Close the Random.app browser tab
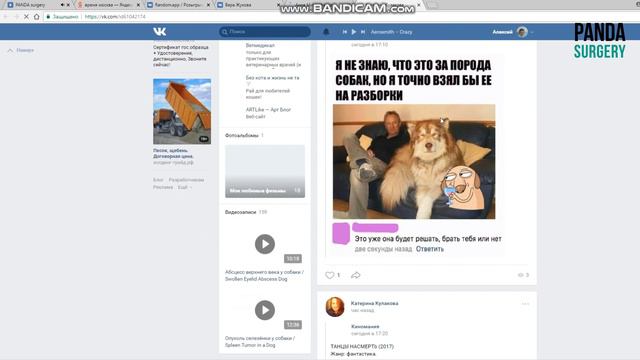 pos(208,5)
